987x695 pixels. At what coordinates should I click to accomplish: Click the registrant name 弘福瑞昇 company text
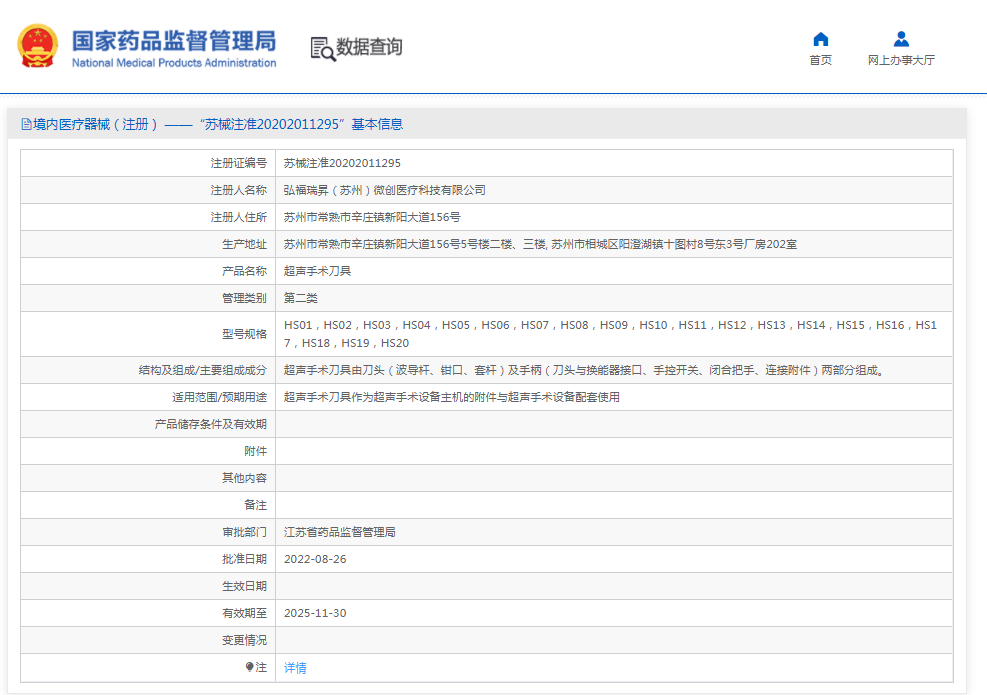384,190
